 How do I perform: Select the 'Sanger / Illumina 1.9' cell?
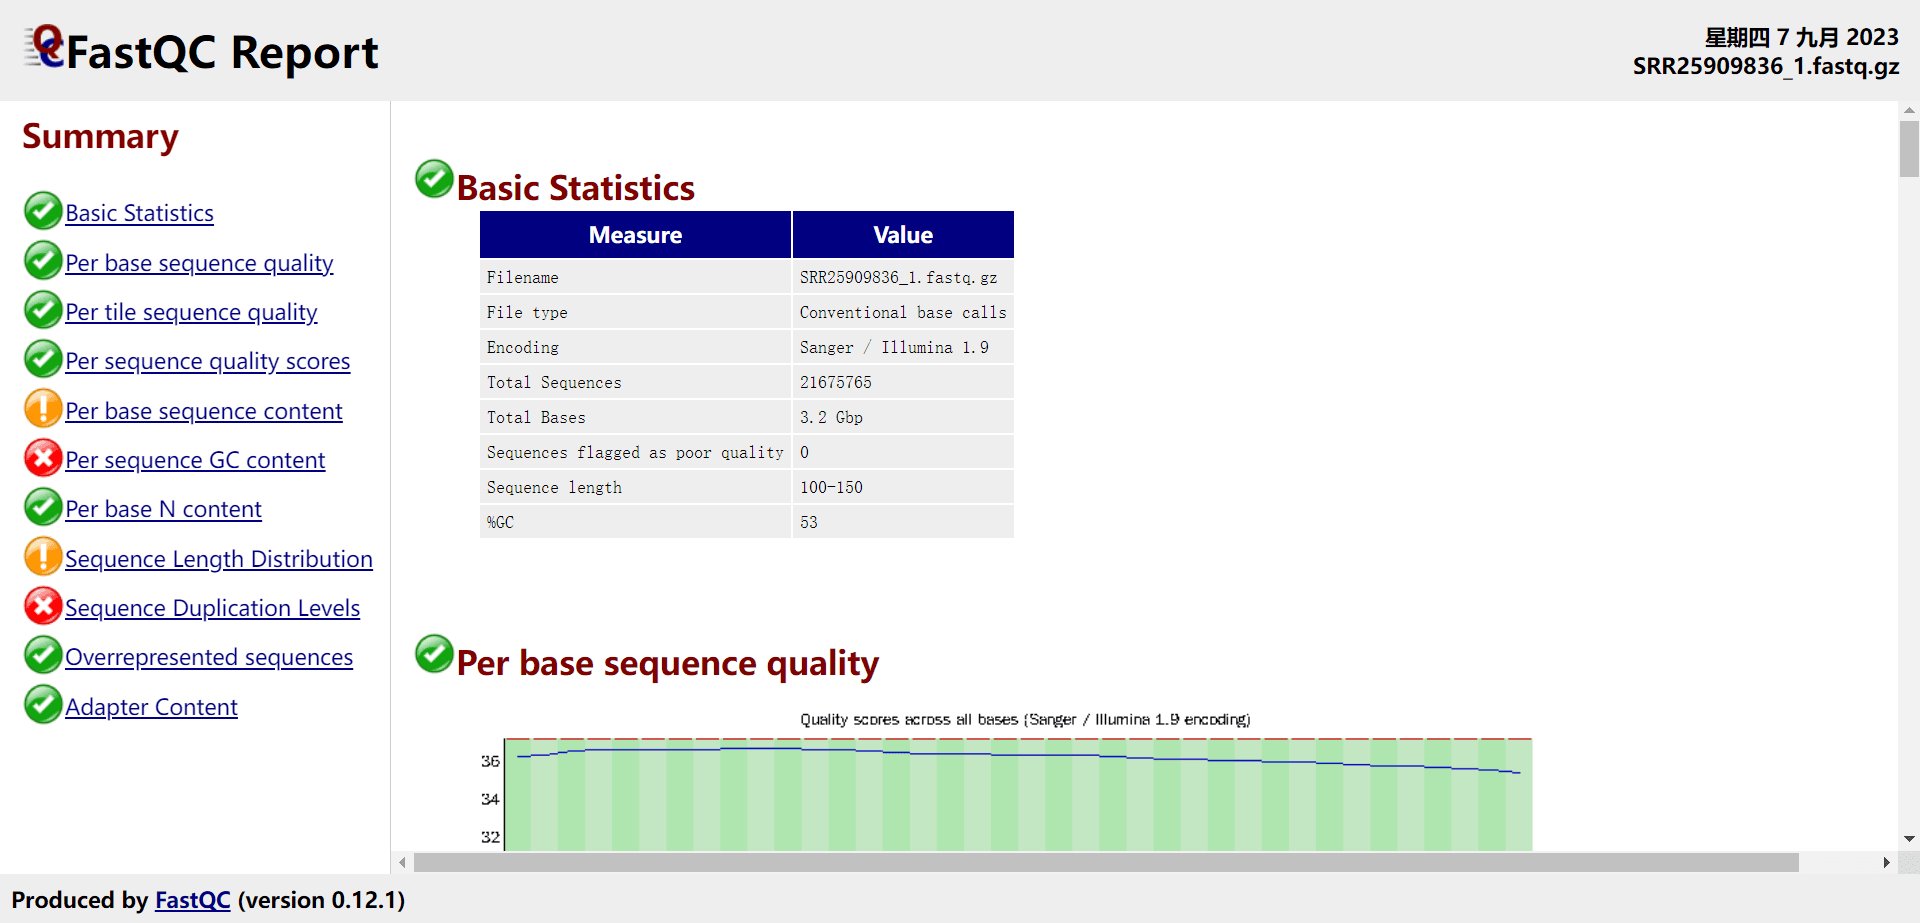(x=903, y=347)
